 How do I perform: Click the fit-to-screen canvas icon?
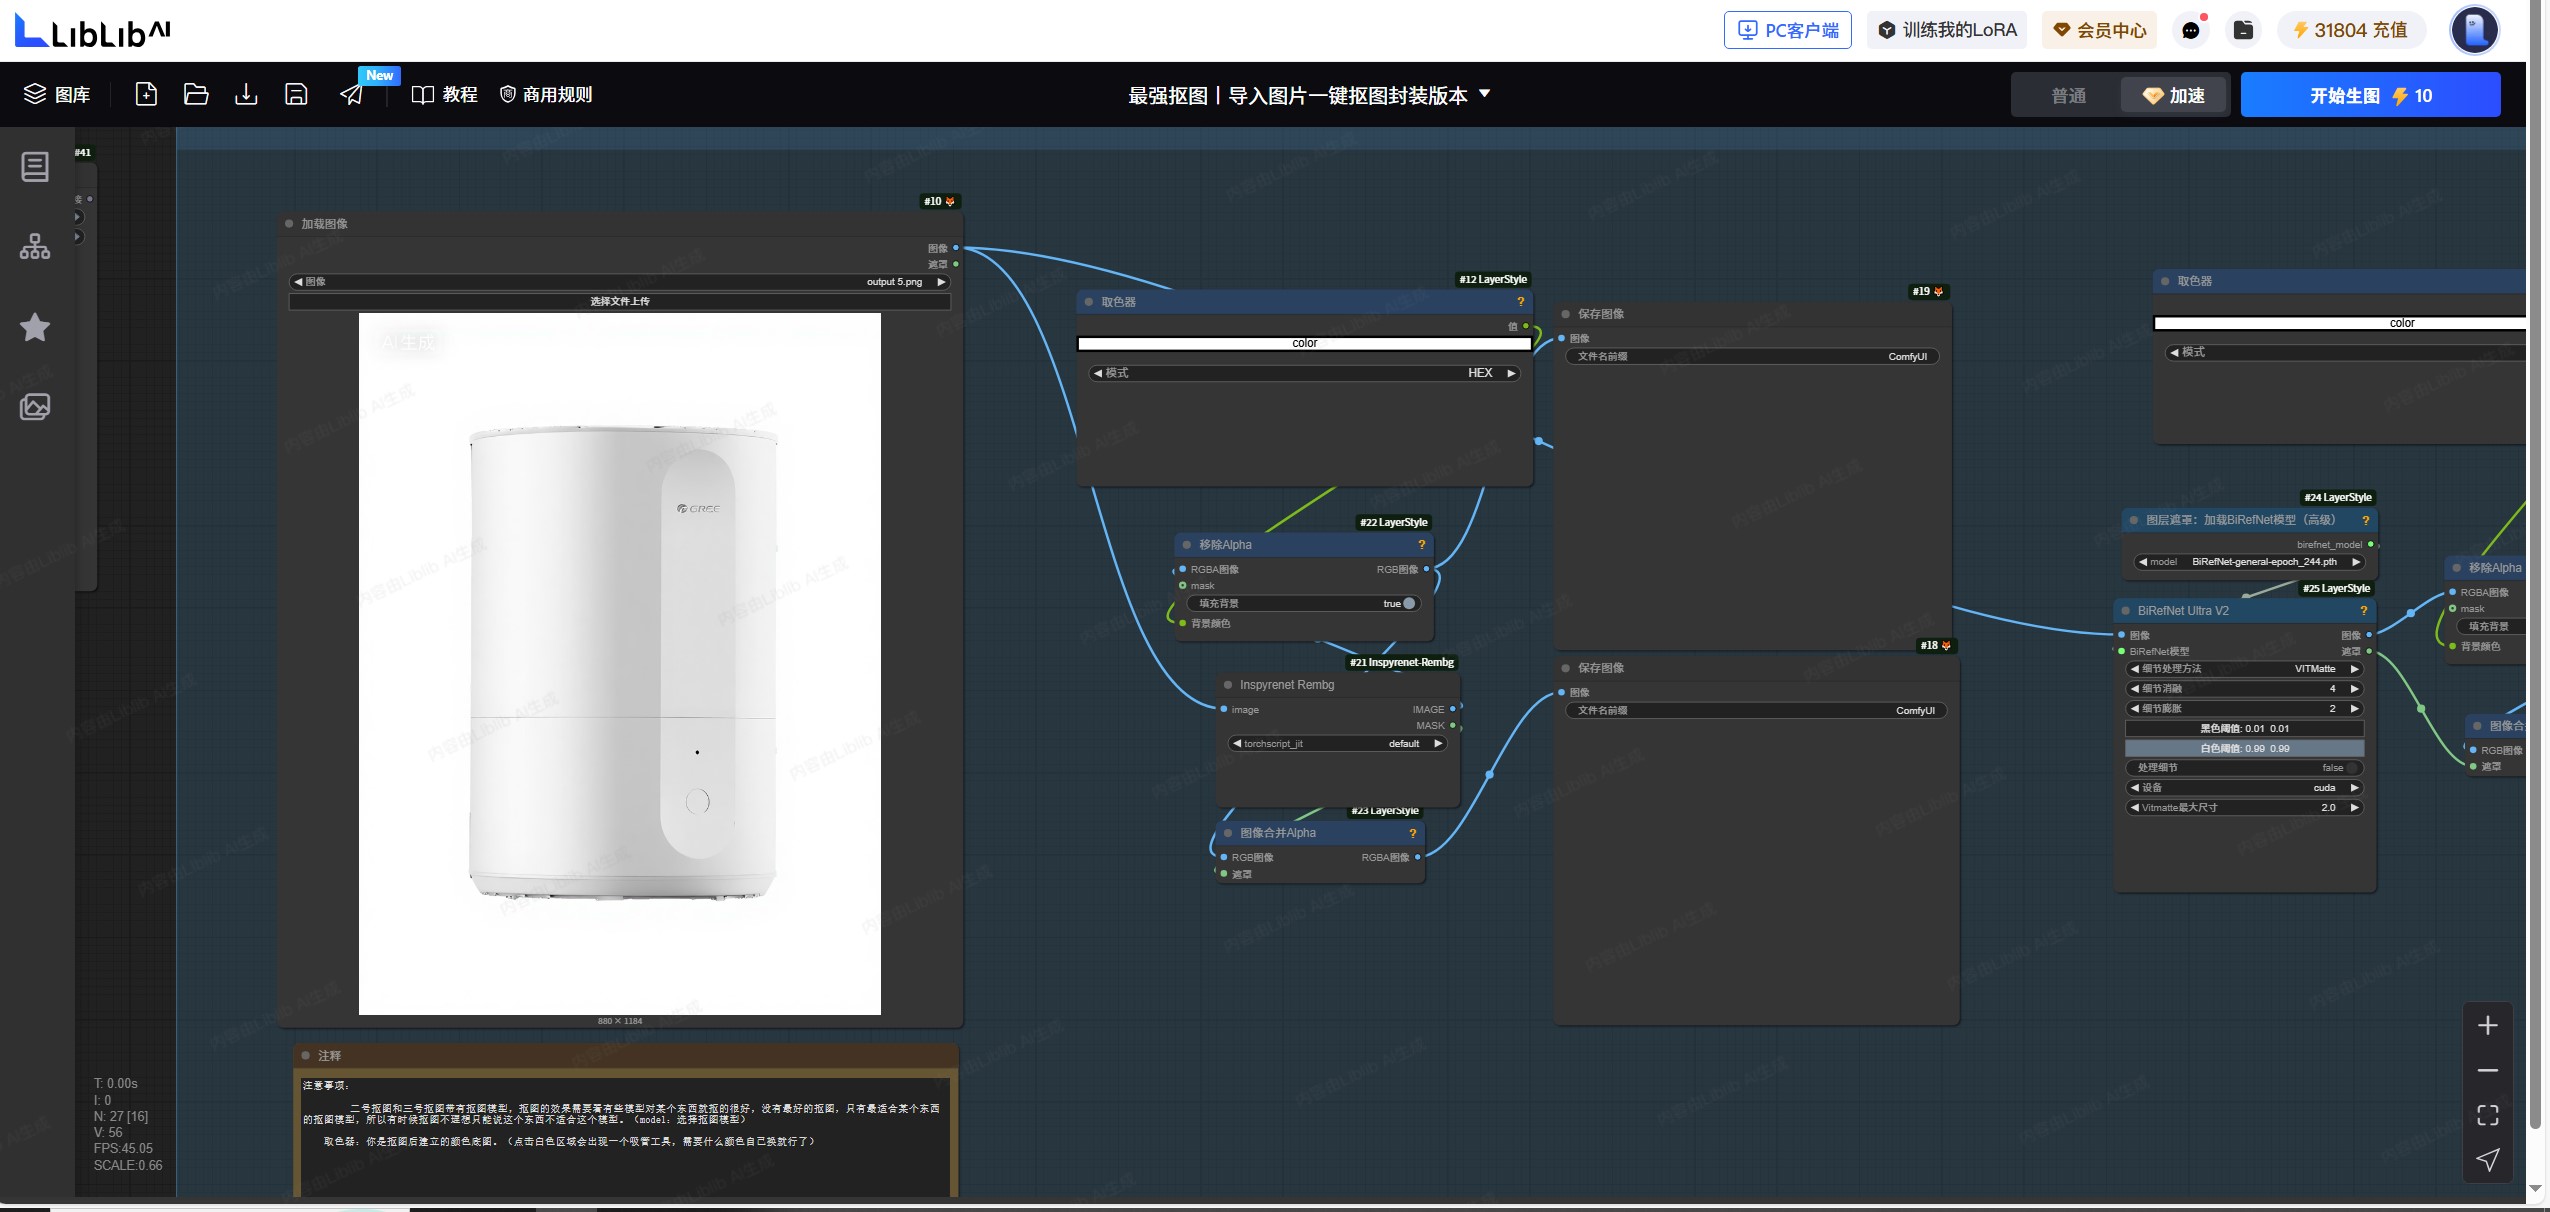click(2487, 1115)
